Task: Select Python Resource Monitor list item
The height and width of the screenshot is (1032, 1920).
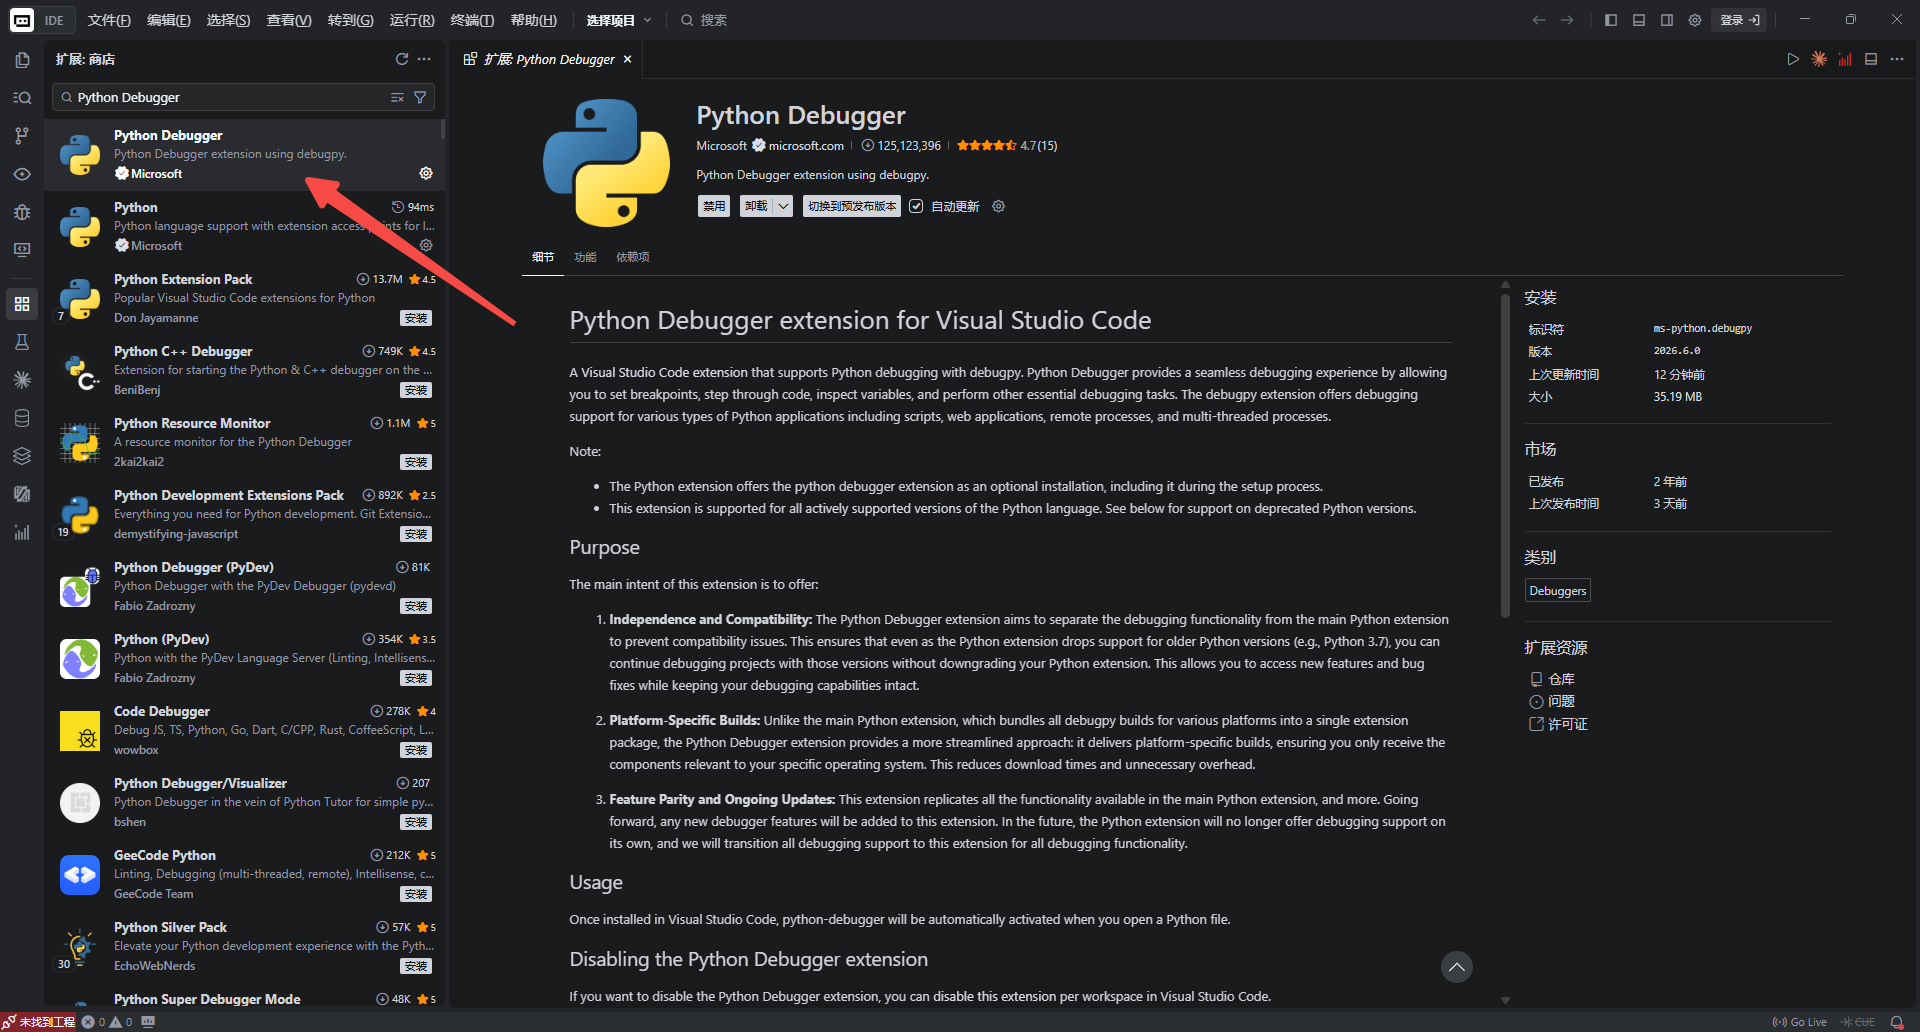Action: click(245, 442)
